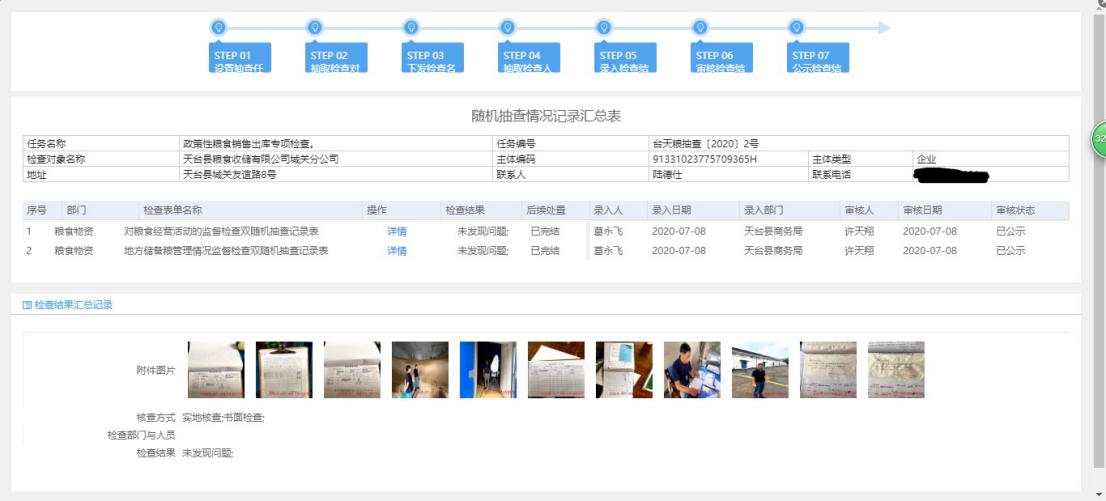Click the STEP 07 circle marker icon
Image resolution: width=1106 pixels, height=501 pixels.
[796, 28]
